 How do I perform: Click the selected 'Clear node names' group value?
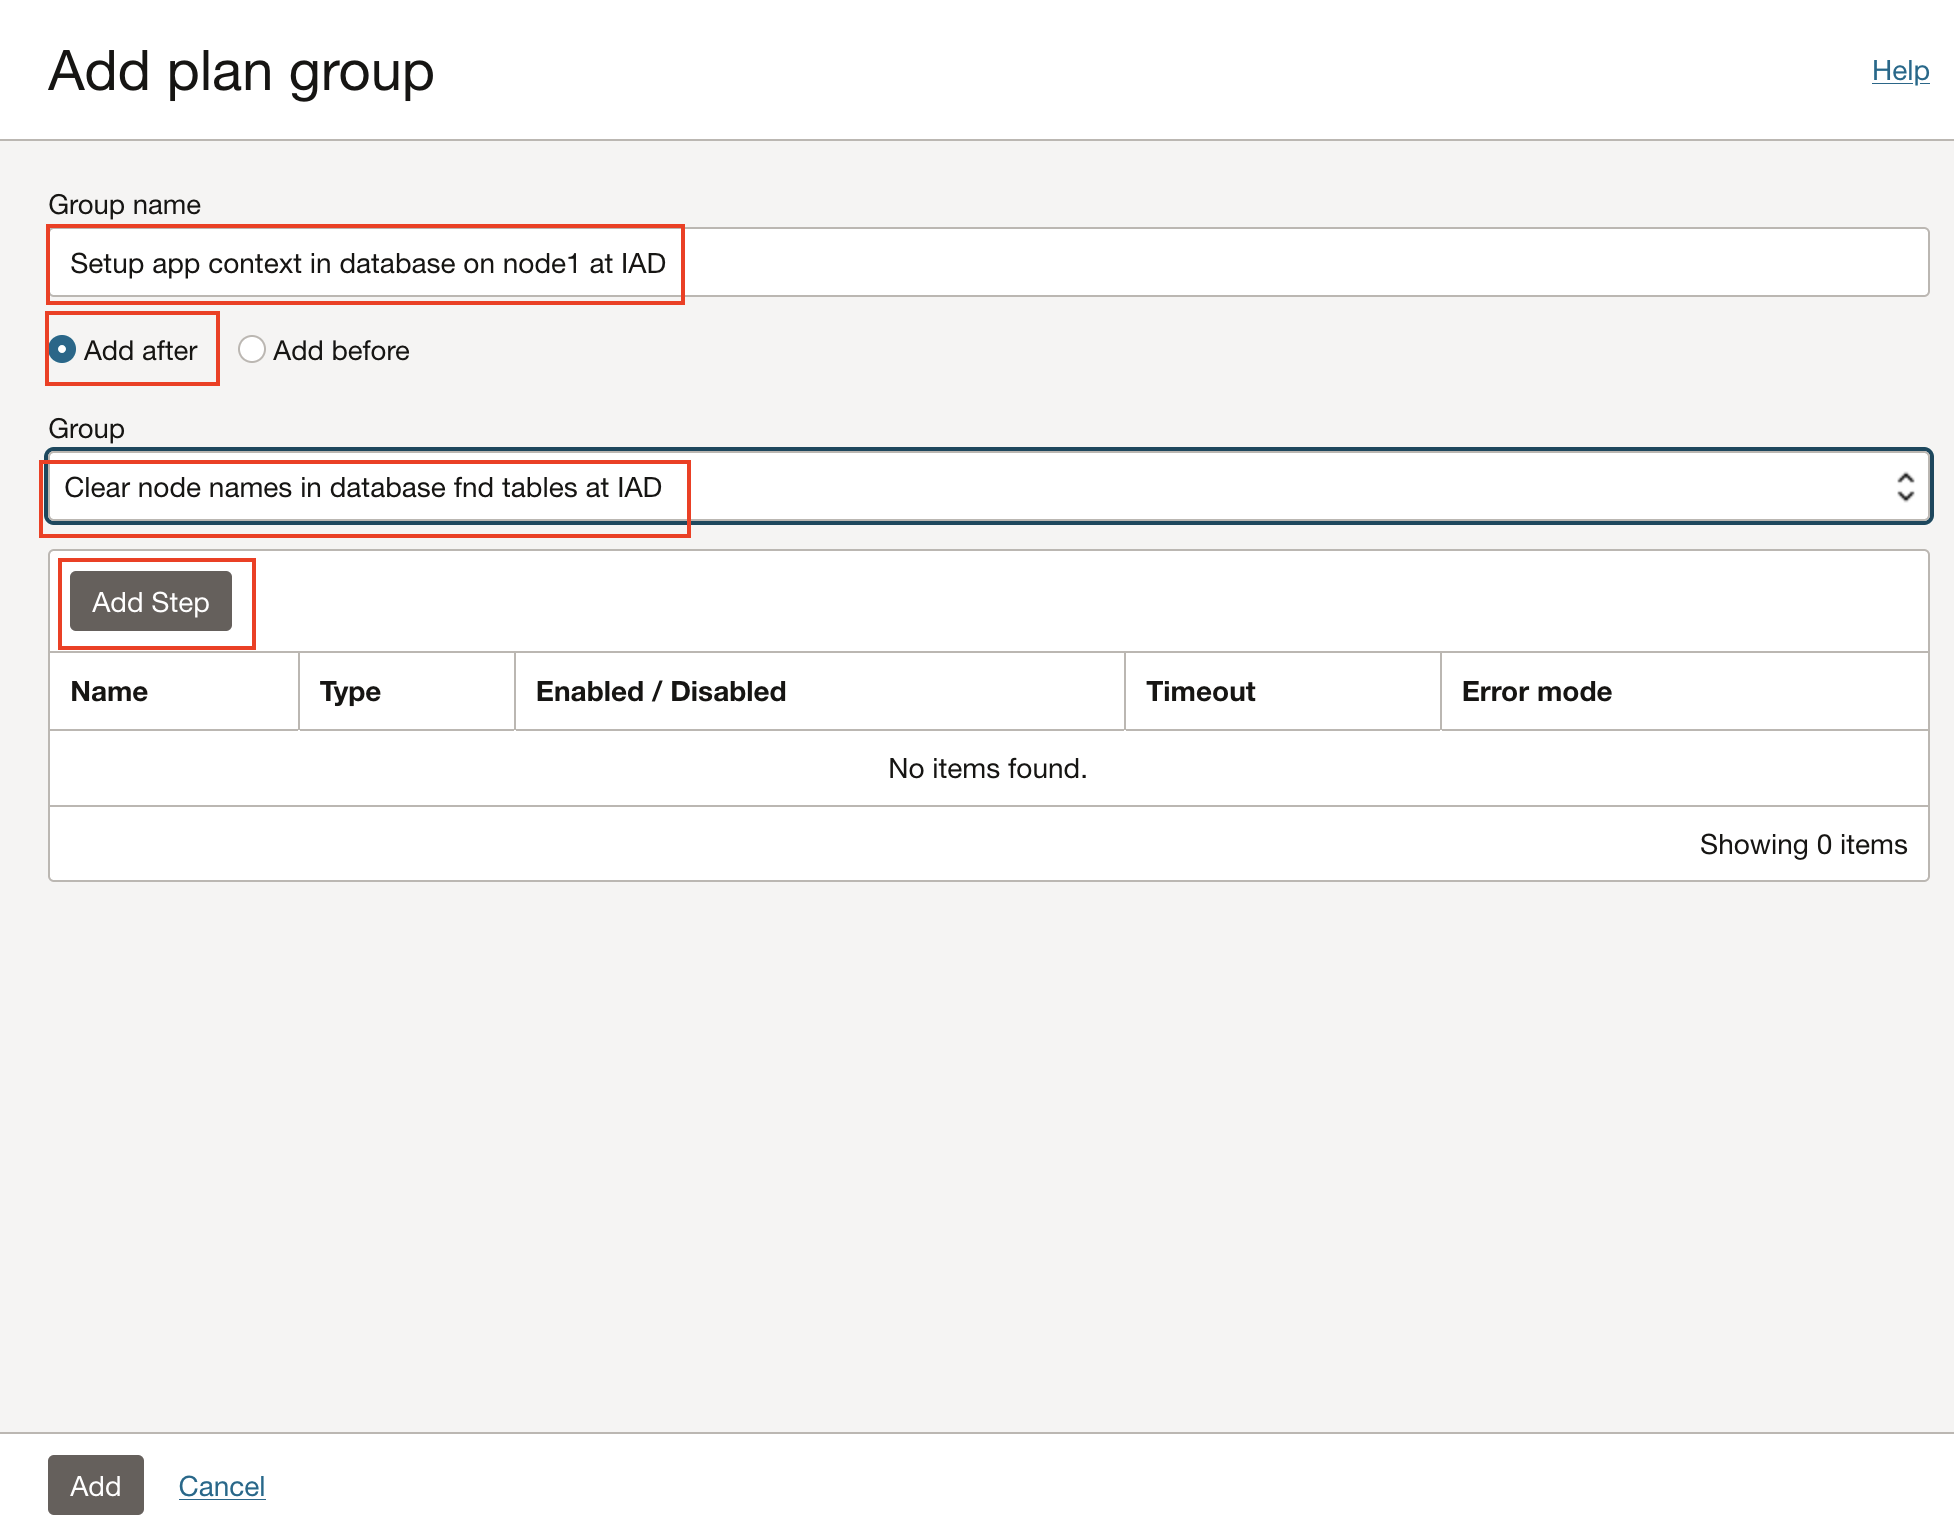point(363,488)
